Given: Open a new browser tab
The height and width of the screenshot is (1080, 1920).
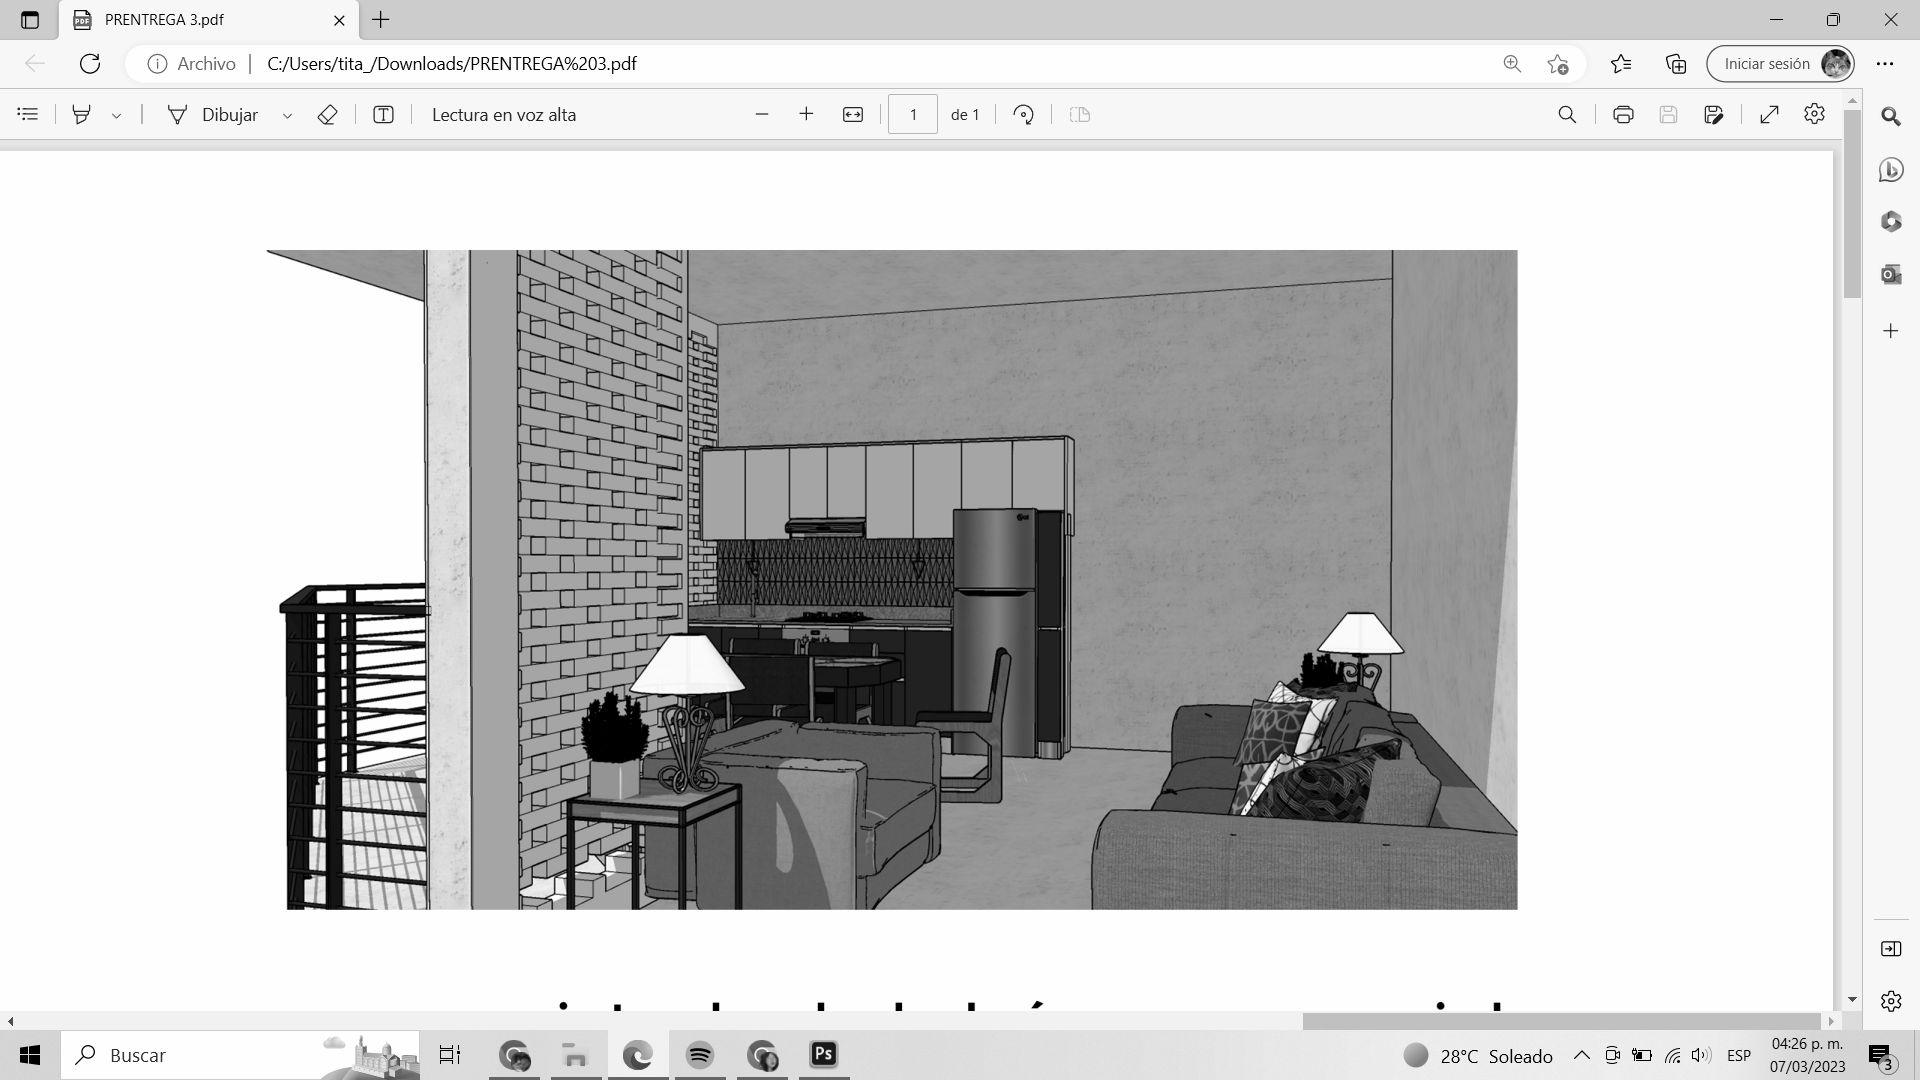Looking at the screenshot, I should click(381, 20).
